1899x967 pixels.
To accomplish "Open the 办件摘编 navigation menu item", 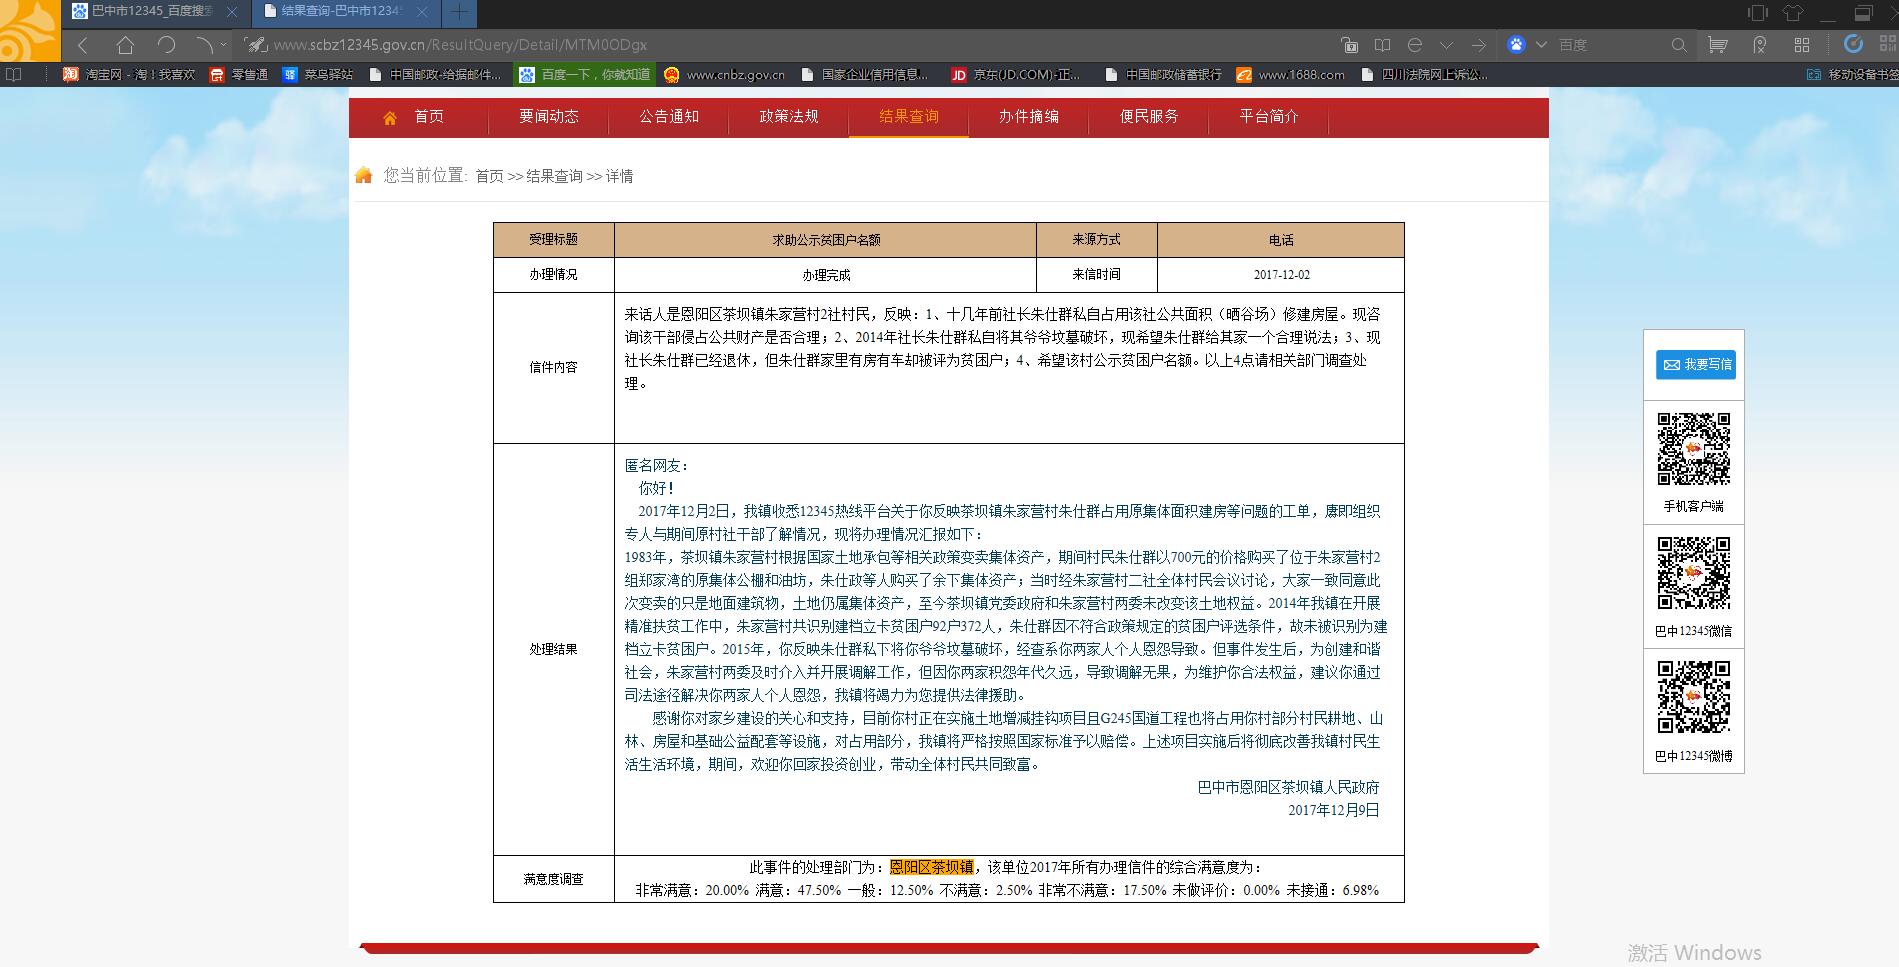I will [1028, 117].
